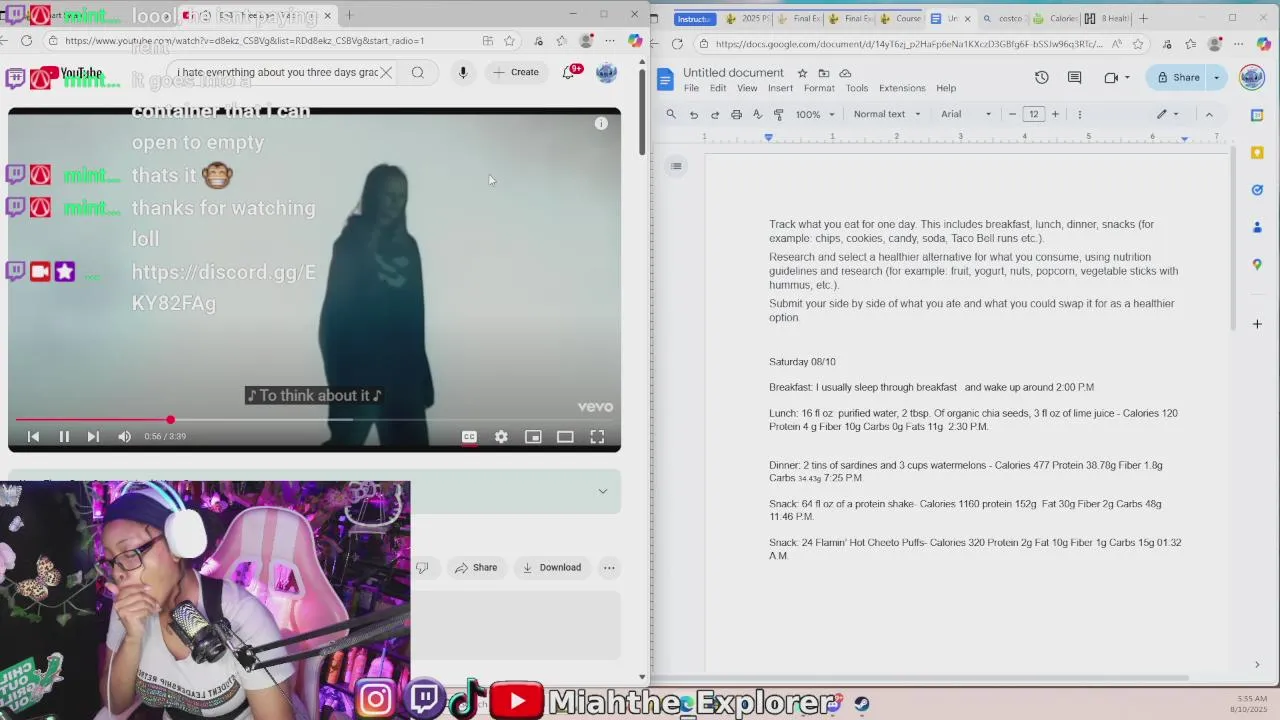Redo action in Docs toolbar
This screenshot has width=1280, height=720.
click(715, 114)
